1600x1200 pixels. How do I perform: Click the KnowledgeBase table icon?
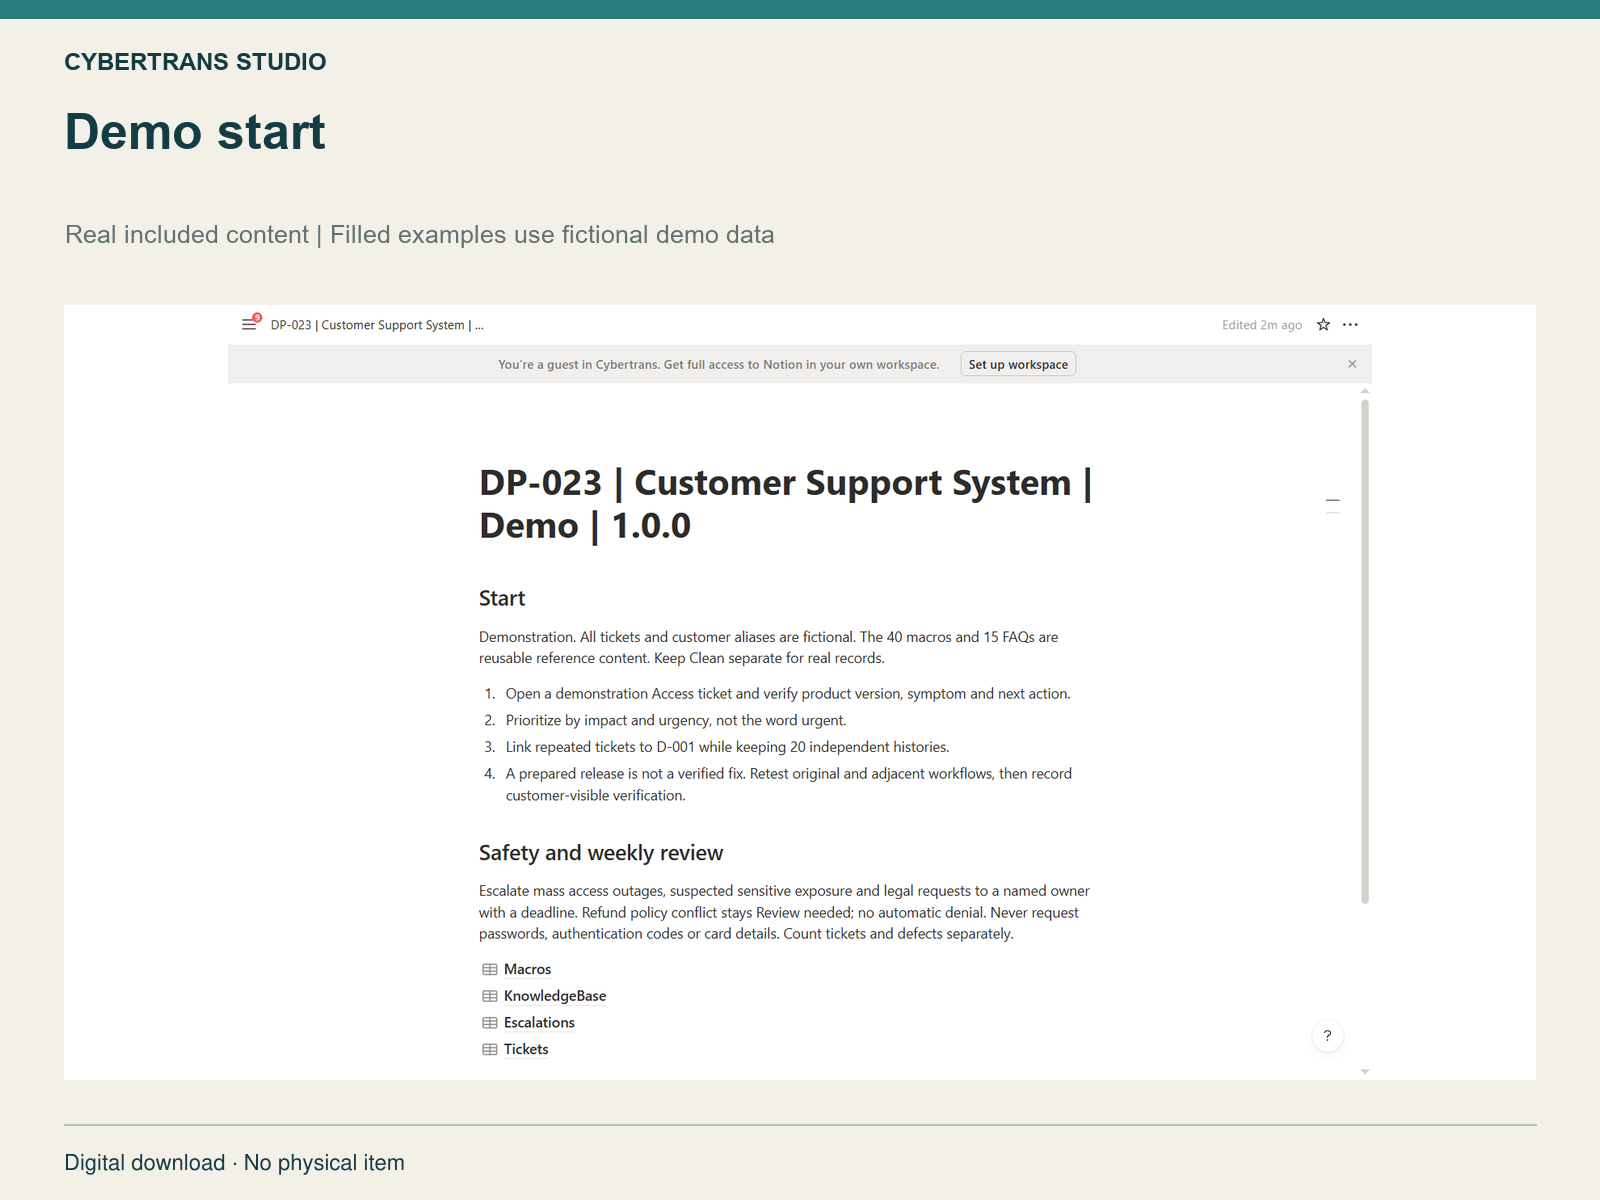pos(490,996)
